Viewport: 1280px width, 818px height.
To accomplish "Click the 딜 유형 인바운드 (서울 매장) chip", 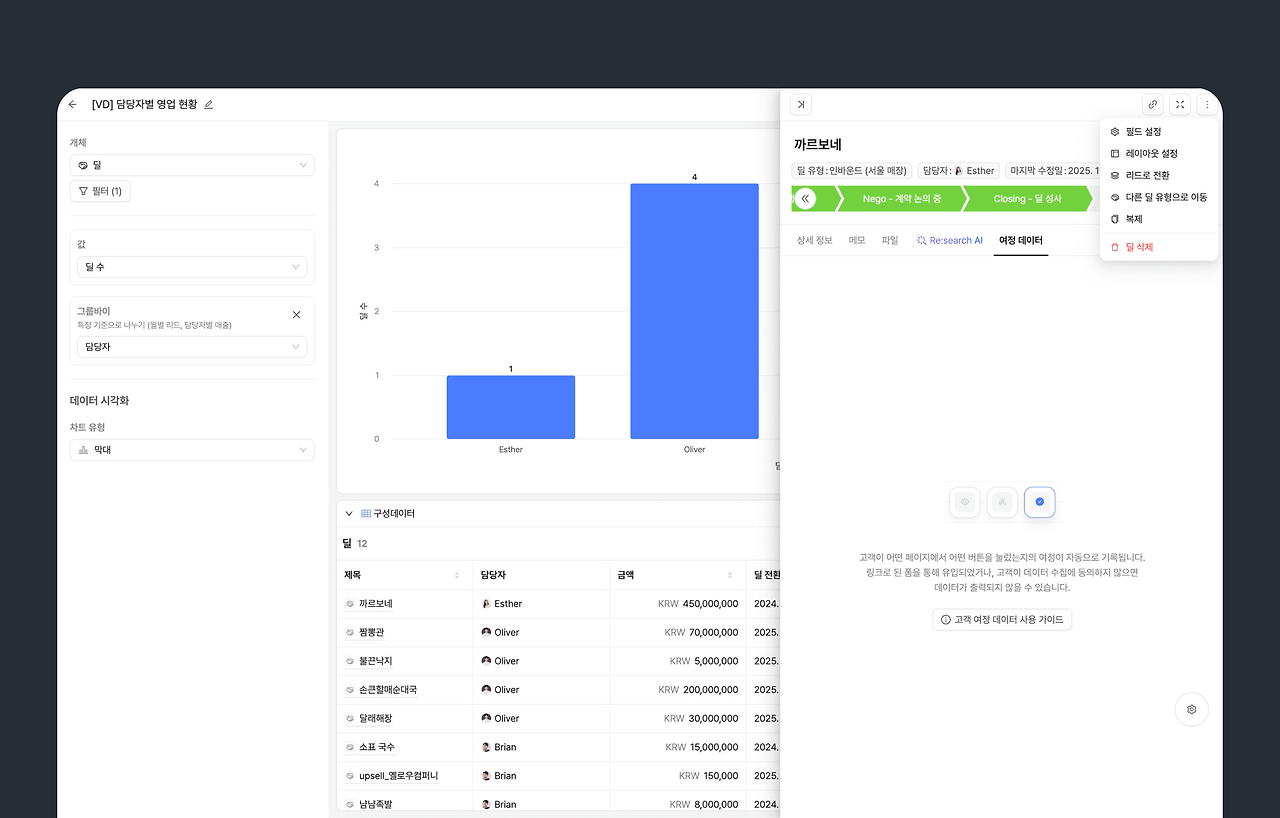I will [854, 171].
